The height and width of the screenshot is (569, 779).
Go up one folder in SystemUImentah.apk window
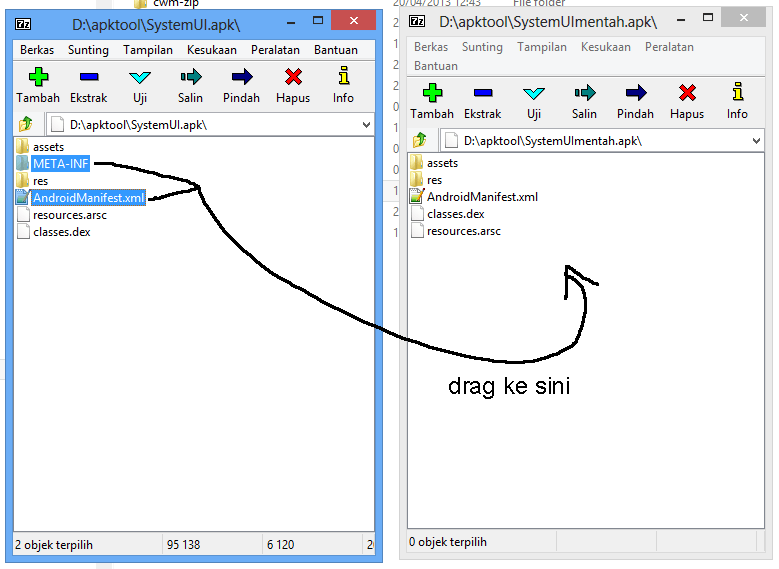tap(420, 140)
